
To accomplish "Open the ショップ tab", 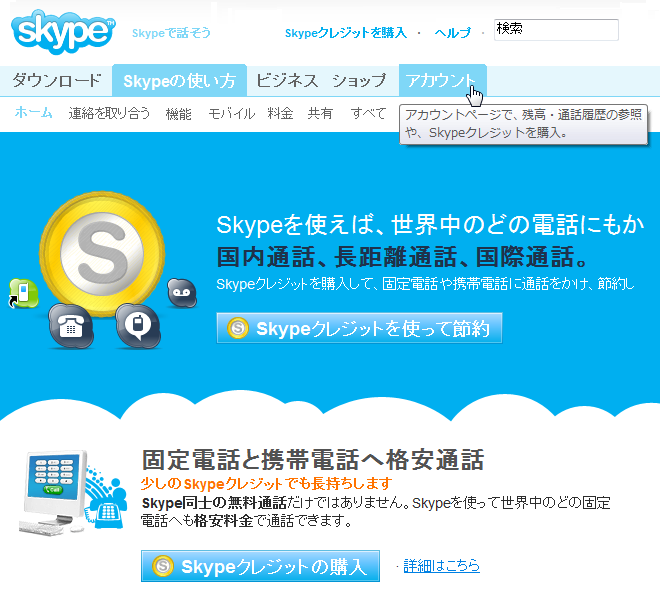I will point(359,81).
